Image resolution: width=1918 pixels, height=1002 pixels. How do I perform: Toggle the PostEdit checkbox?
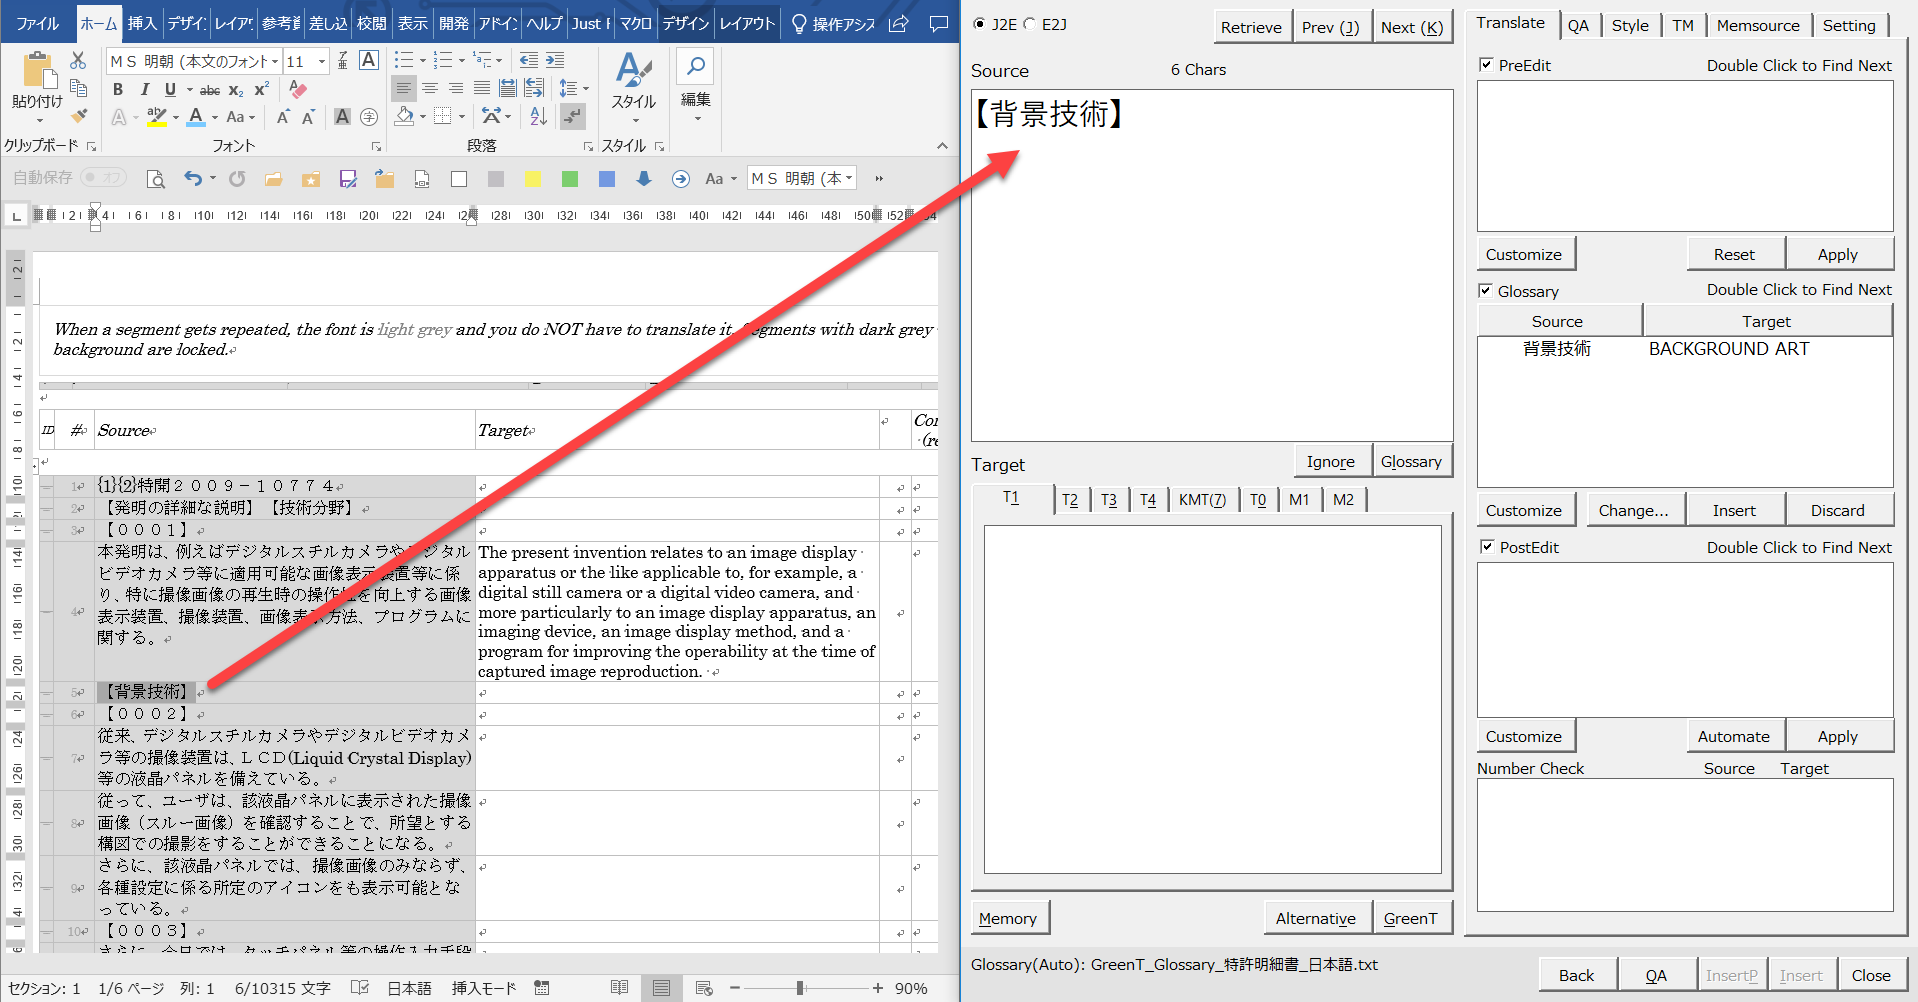[x=1487, y=547]
